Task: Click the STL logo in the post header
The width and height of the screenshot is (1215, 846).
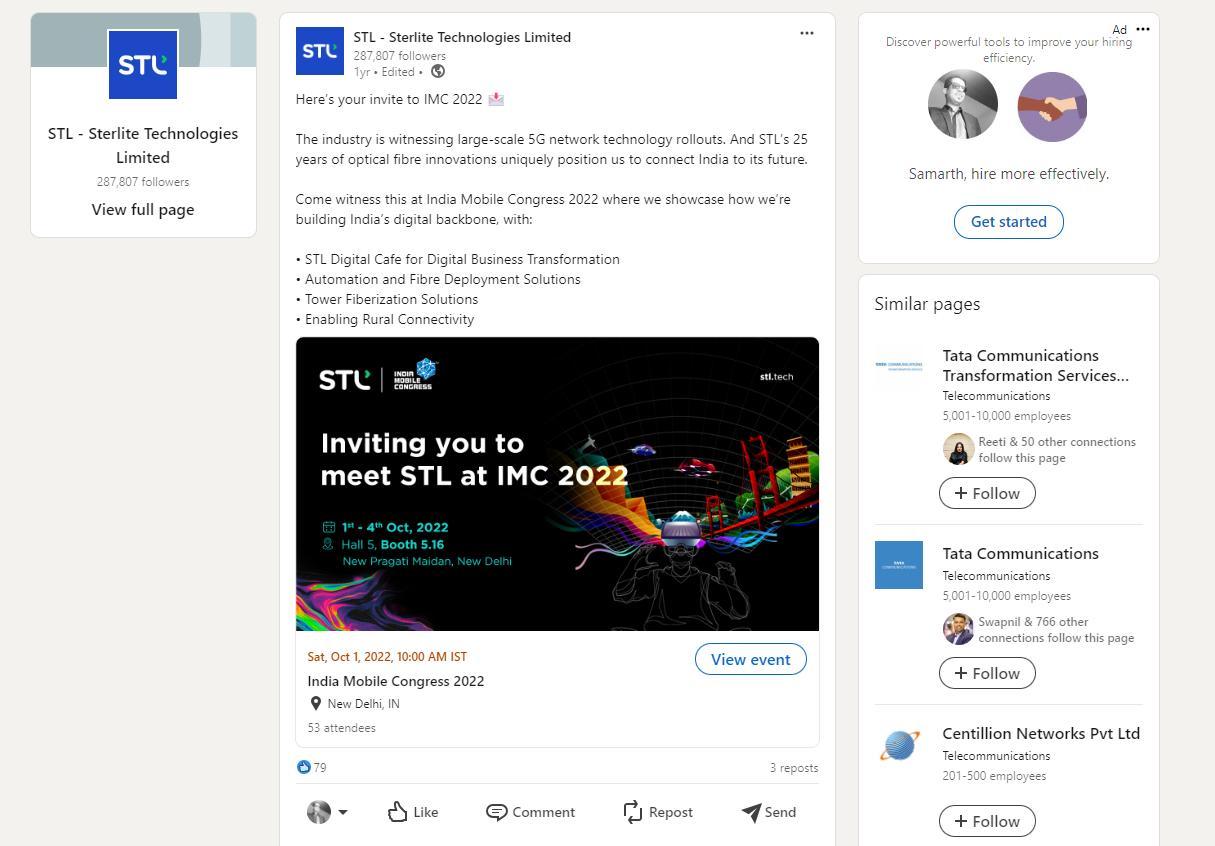Action: (320, 51)
